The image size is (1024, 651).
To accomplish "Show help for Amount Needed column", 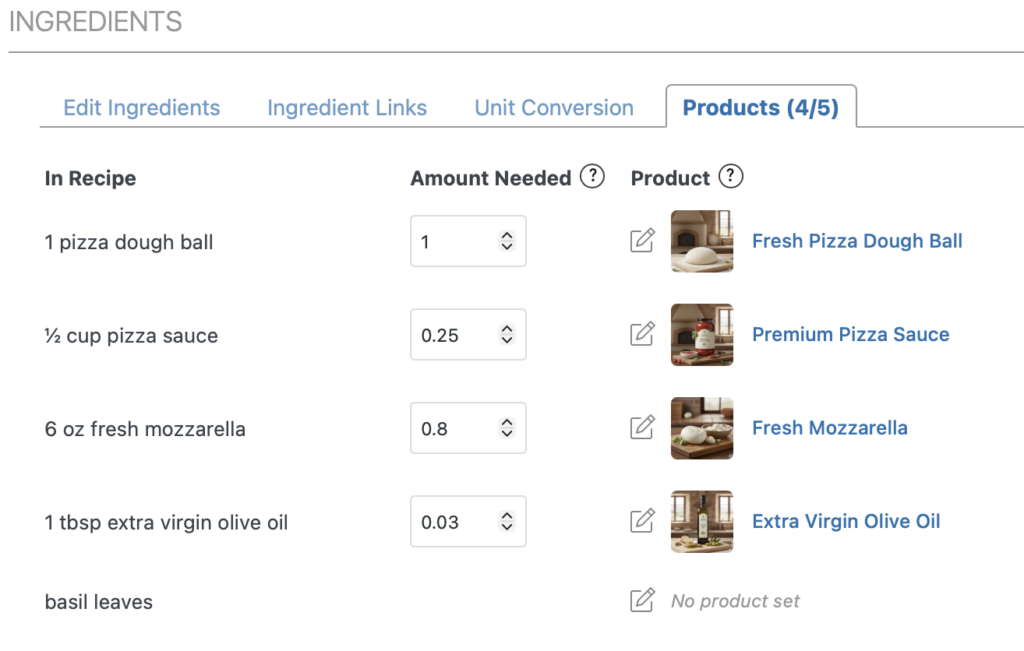I will tap(593, 177).
